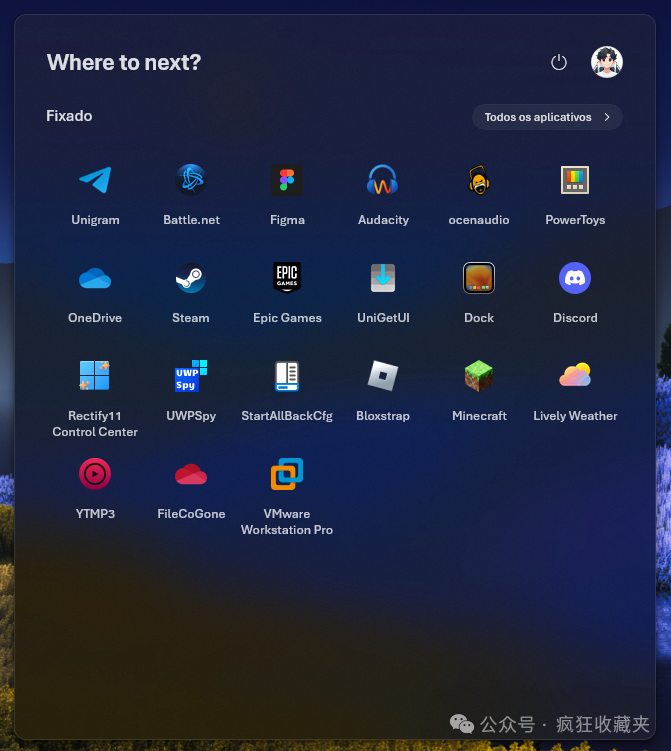Open the YTMP3 play icon
Viewport: 671px width, 751px height.
pos(95,474)
